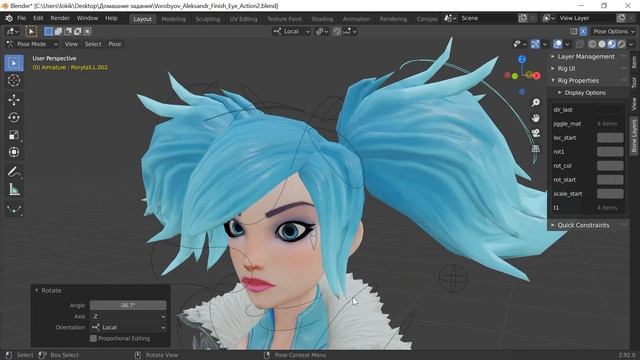Open the pivot point dropdown
This screenshot has height=360, width=640.
point(322,31)
